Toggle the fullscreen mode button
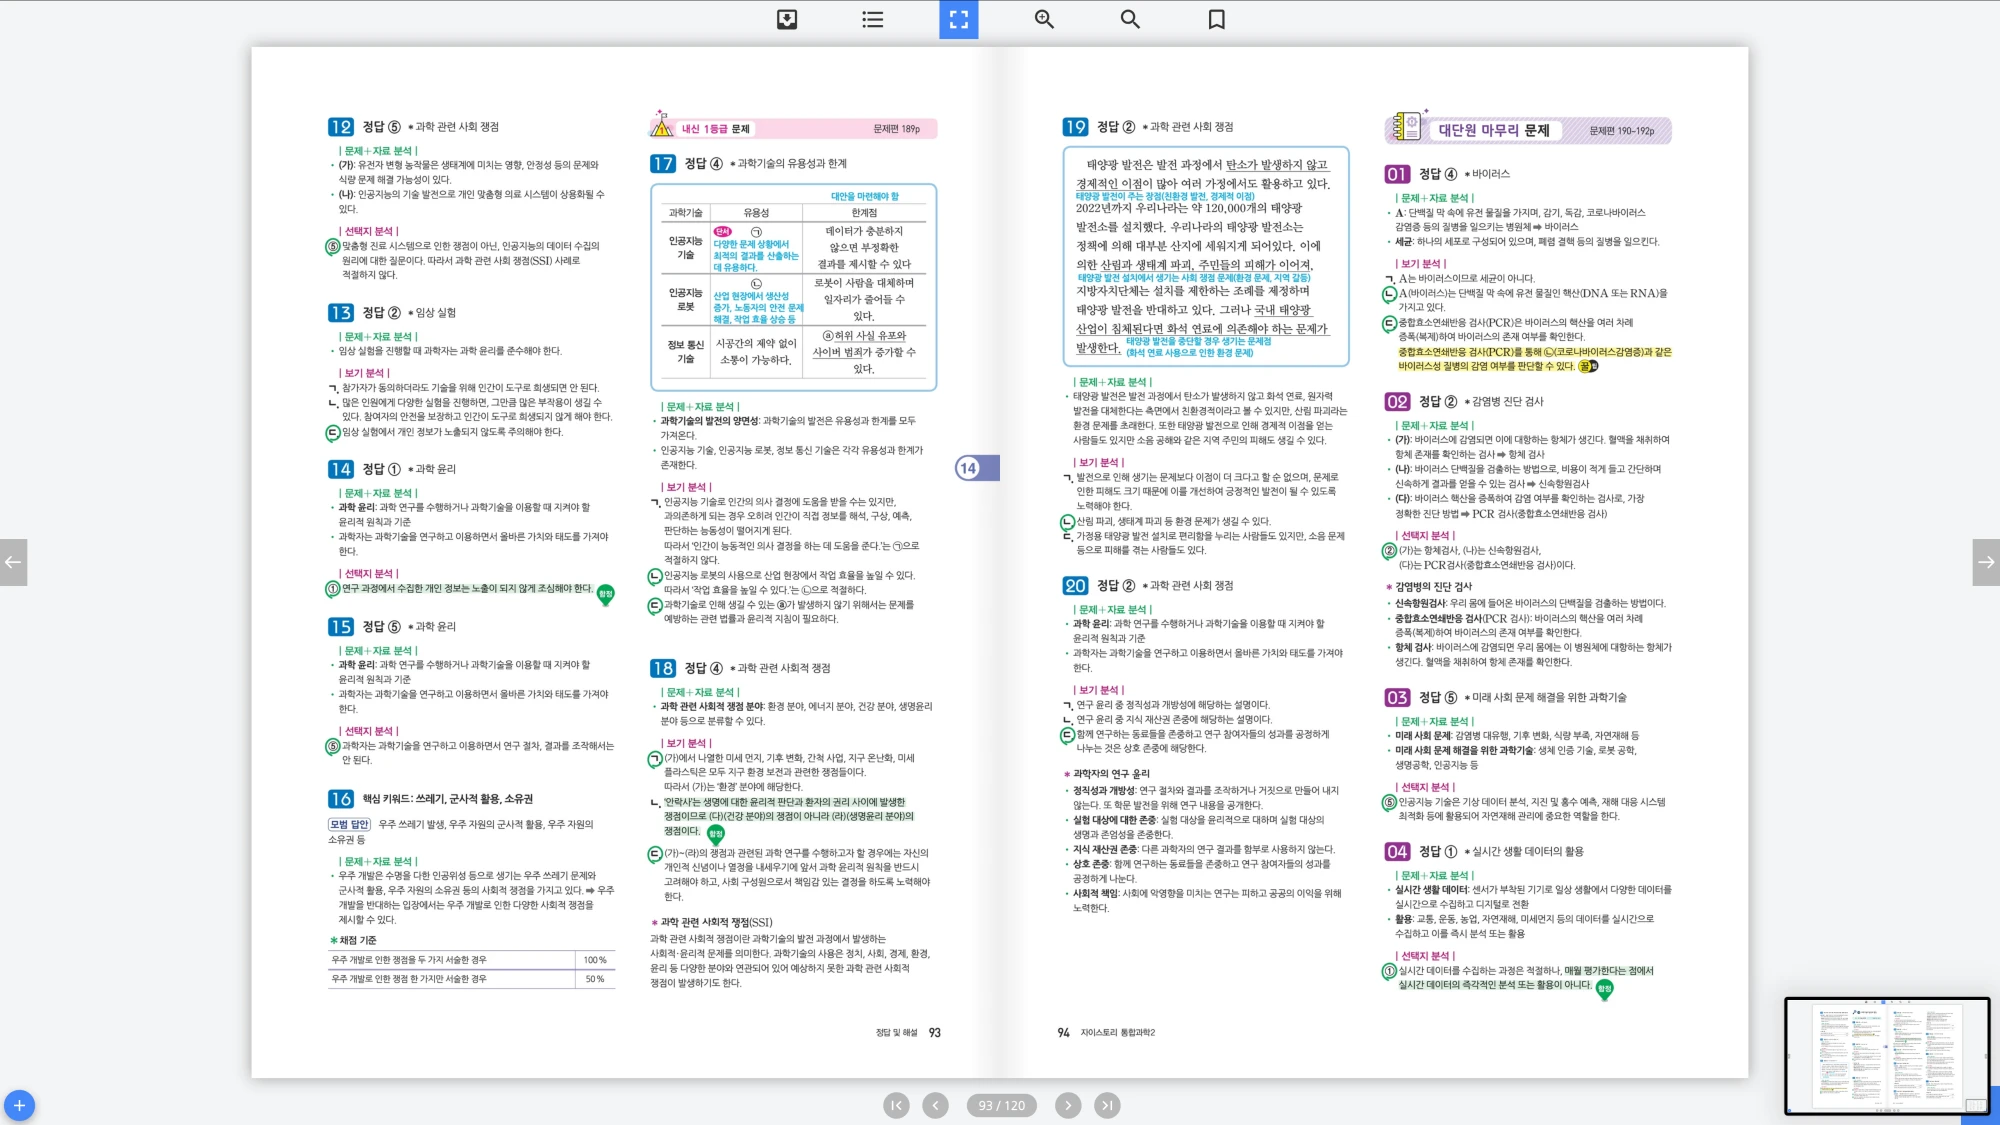Screen dimensions: 2000x1125 pyautogui.click(x=958, y=19)
